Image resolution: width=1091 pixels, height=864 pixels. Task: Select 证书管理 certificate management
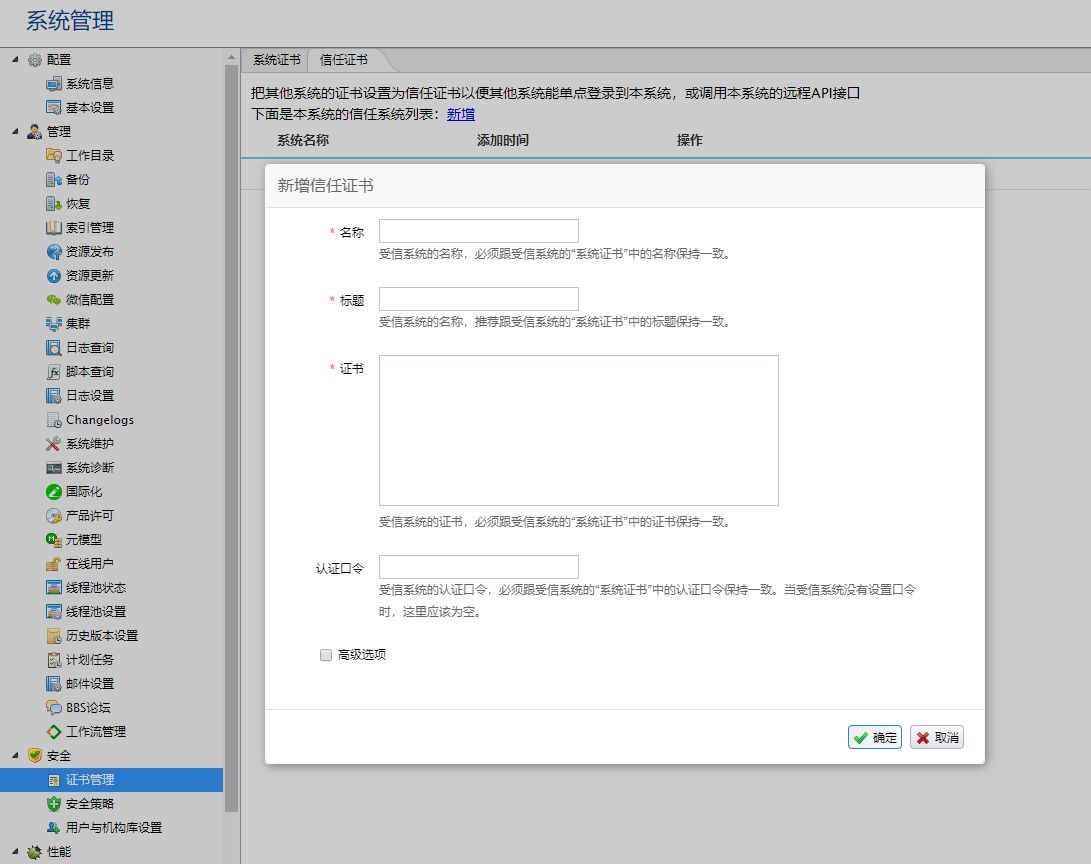tap(91, 779)
